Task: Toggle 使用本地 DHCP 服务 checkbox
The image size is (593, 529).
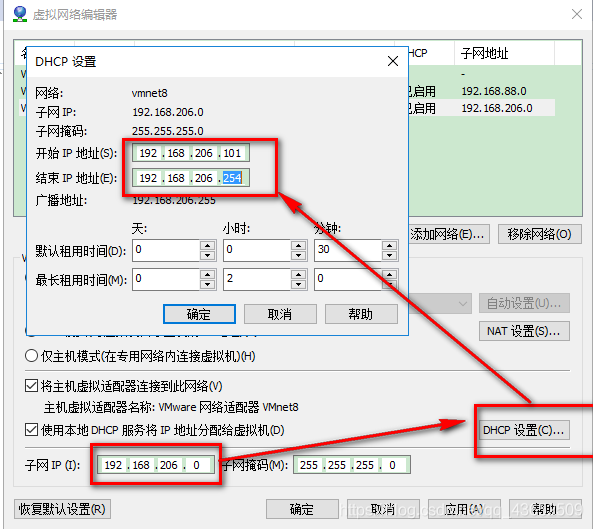Action: pyautogui.click(x=31, y=430)
